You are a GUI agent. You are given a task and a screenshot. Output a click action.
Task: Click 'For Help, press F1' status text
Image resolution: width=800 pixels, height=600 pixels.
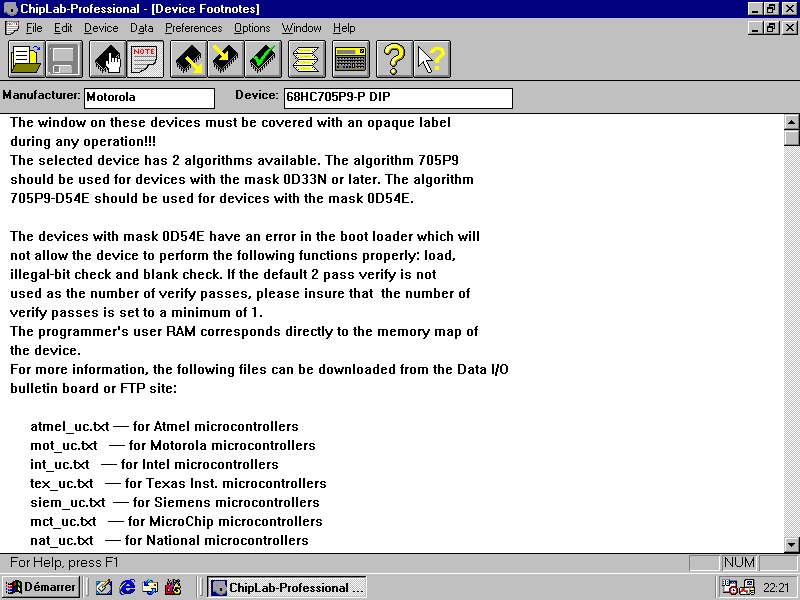point(64,562)
